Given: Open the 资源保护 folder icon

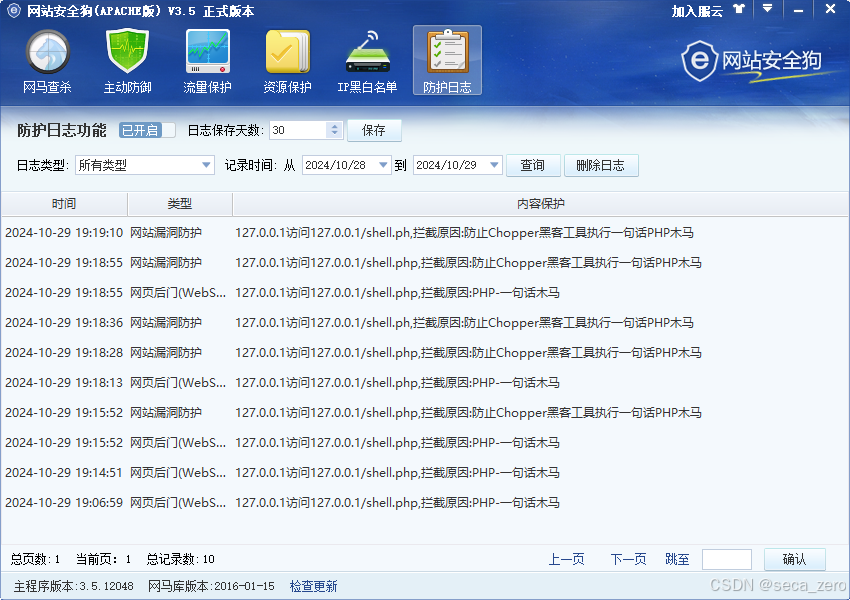Looking at the screenshot, I should pos(287,61).
